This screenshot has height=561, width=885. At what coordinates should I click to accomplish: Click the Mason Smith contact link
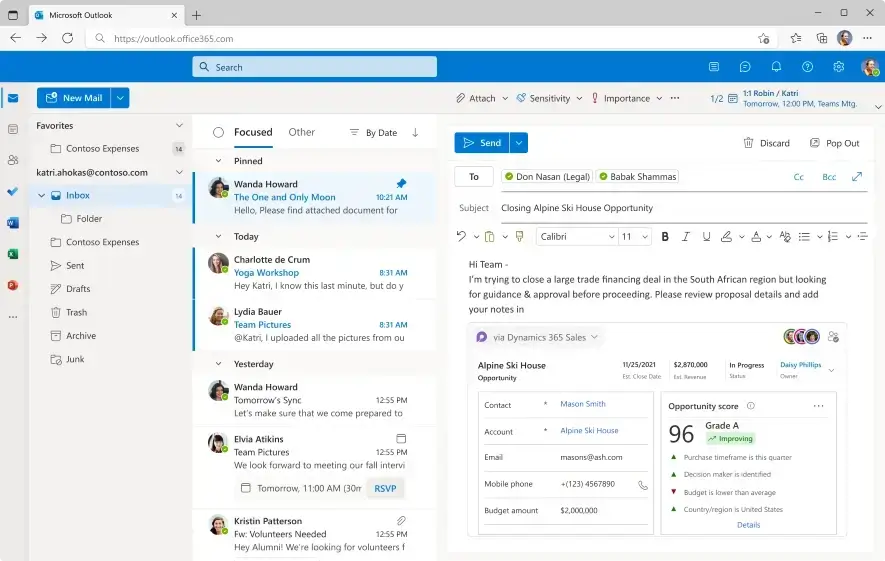point(582,404)
